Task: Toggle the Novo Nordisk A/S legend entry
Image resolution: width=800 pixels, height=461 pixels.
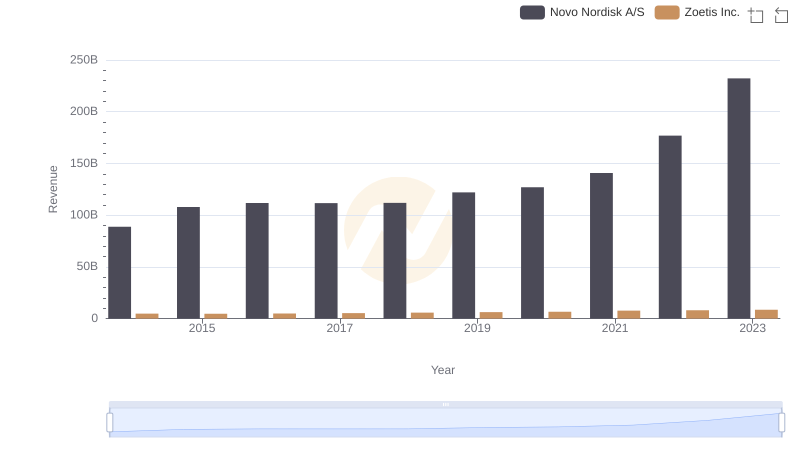Action: (x=582, y=12)
